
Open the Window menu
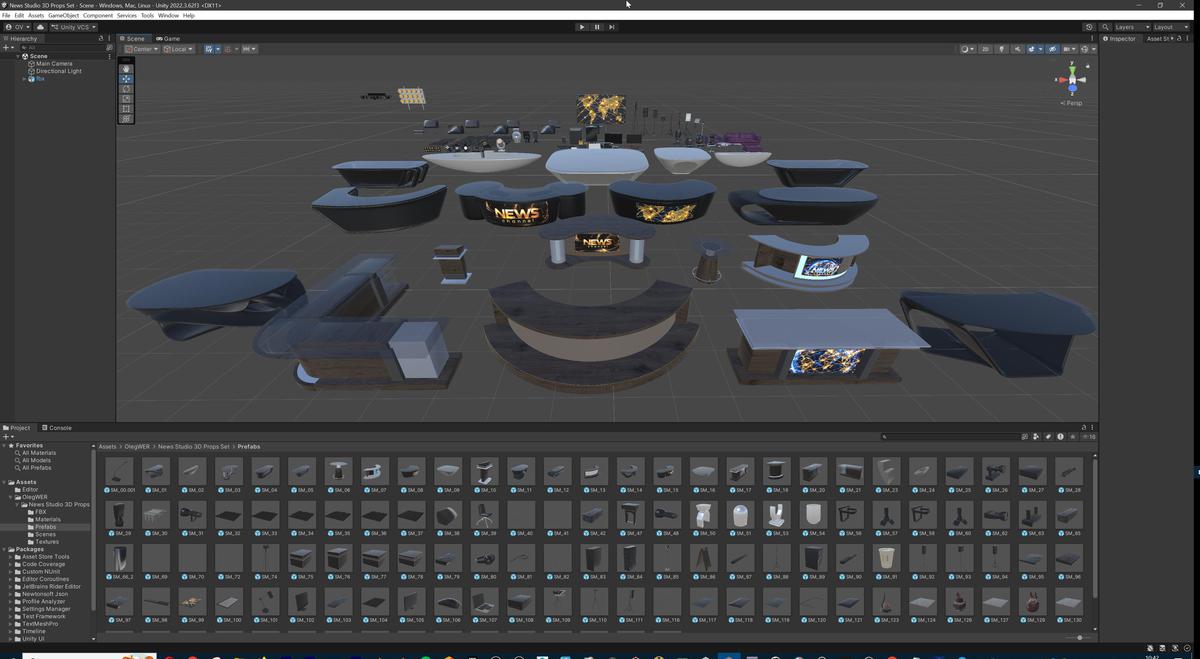point(168,16)
